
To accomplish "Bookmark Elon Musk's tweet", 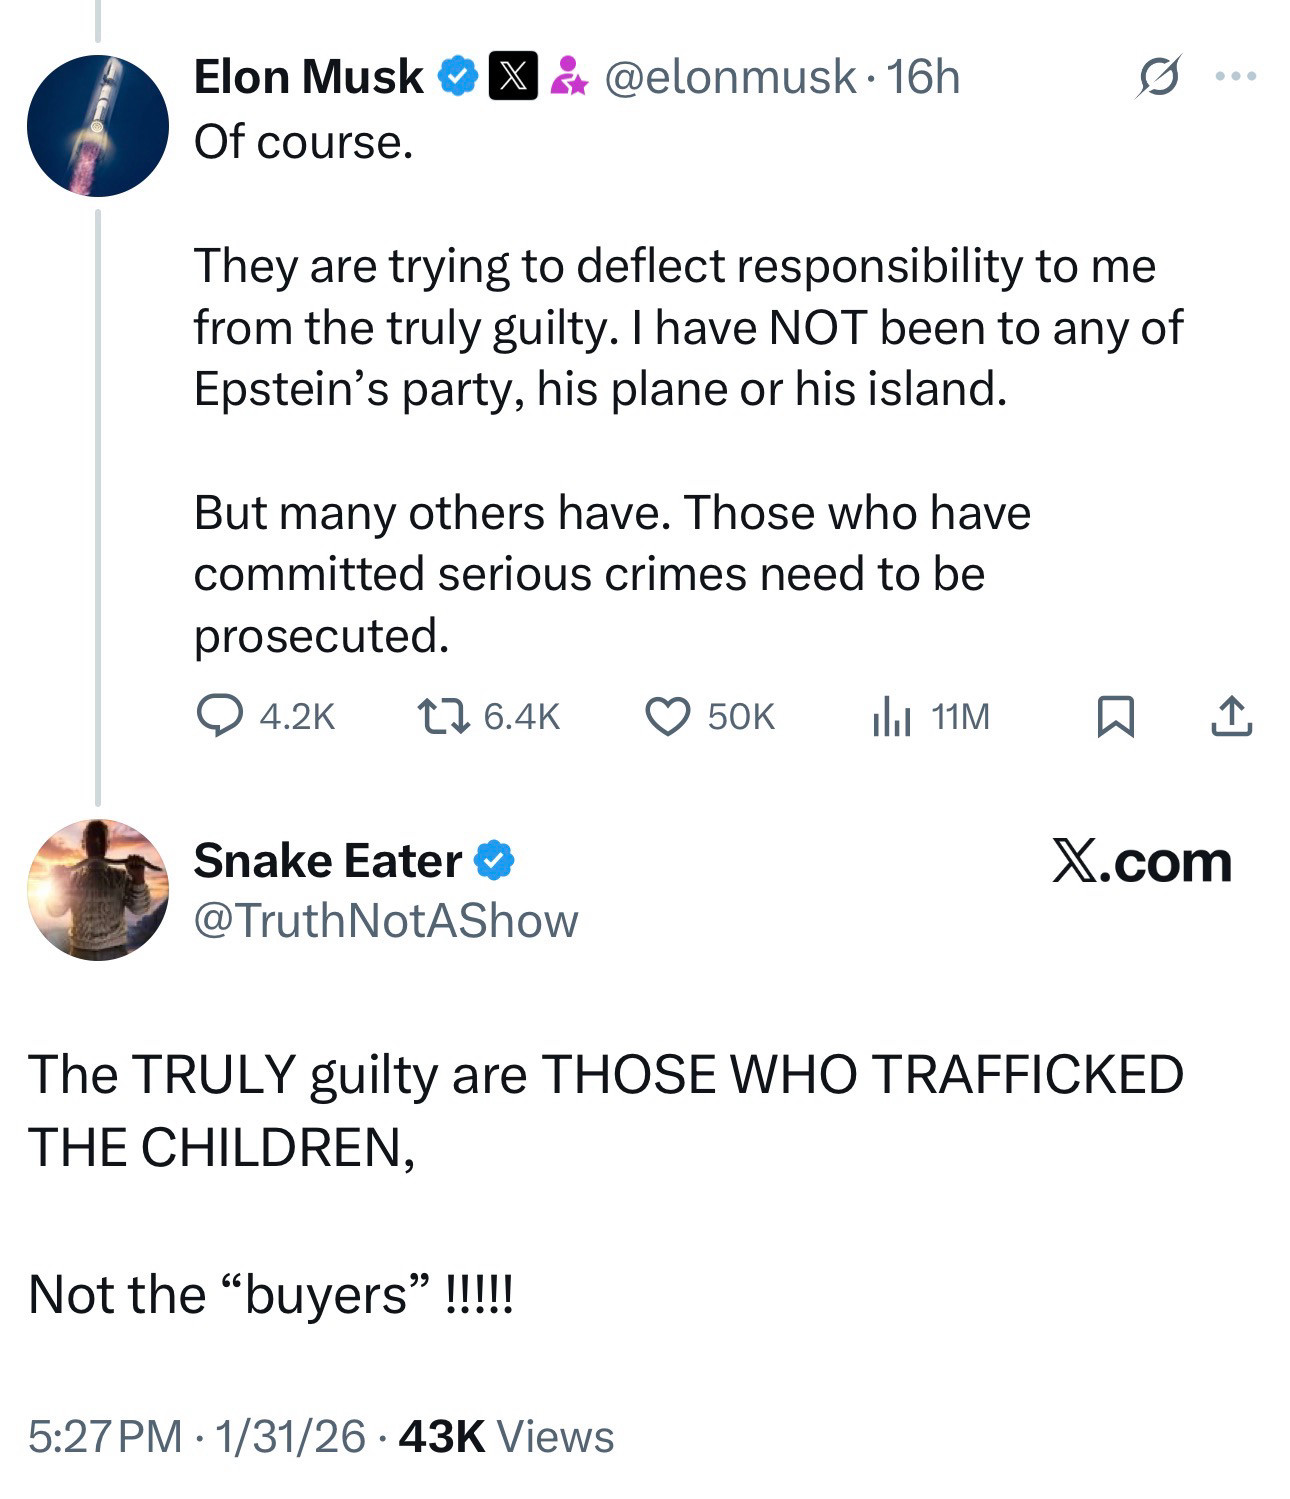I will click(1115, 716).
